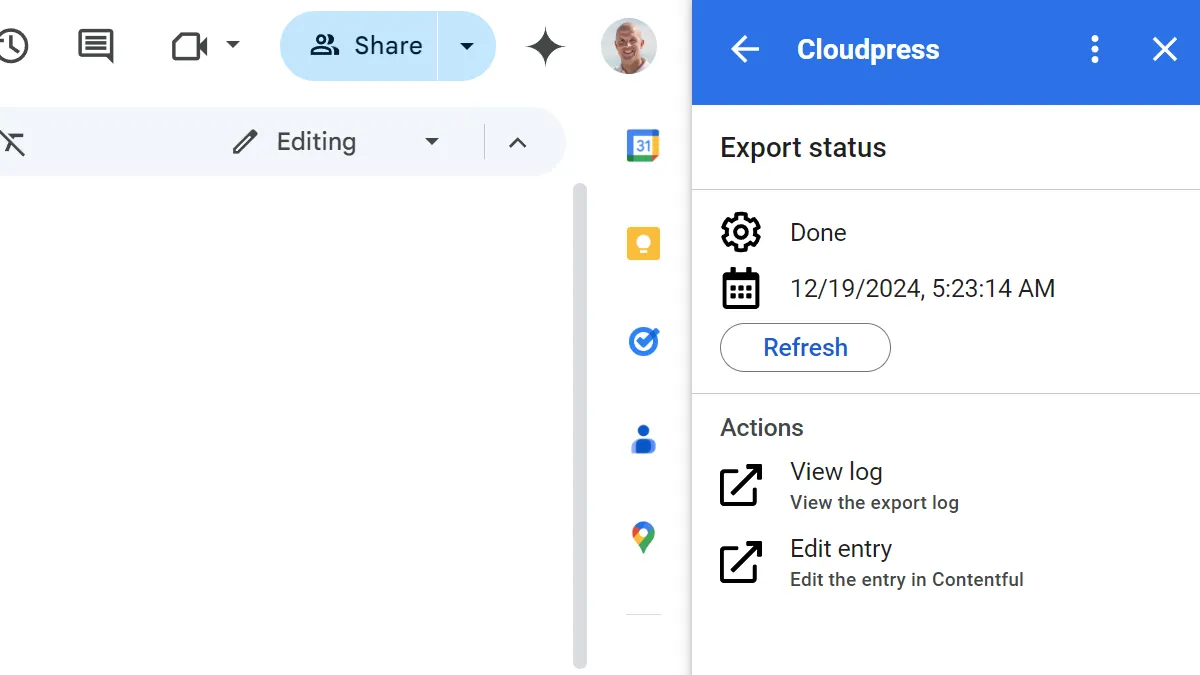Open Google Tasks side panel icon

pyautogui.click(x=643, y=342)
